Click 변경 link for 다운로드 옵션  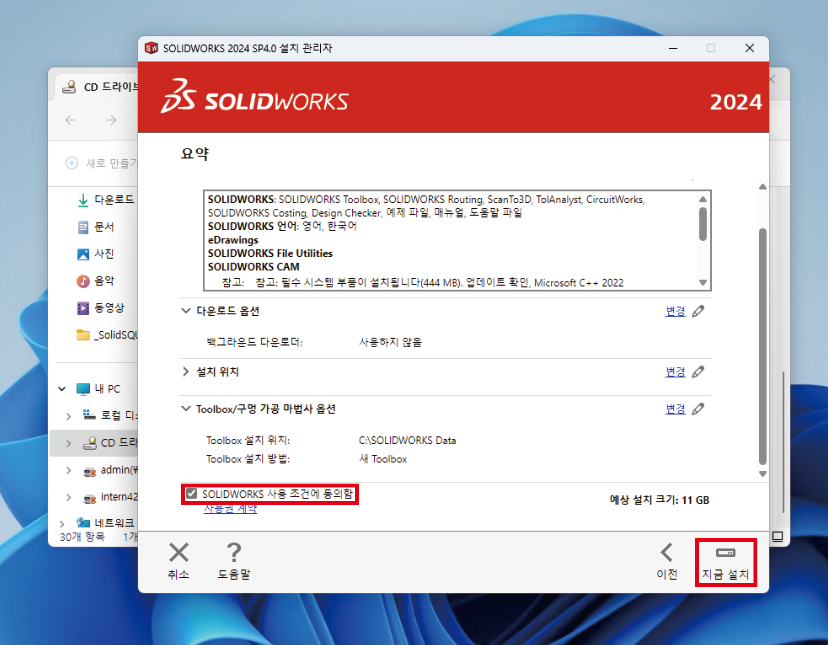(x=675, y=311)
